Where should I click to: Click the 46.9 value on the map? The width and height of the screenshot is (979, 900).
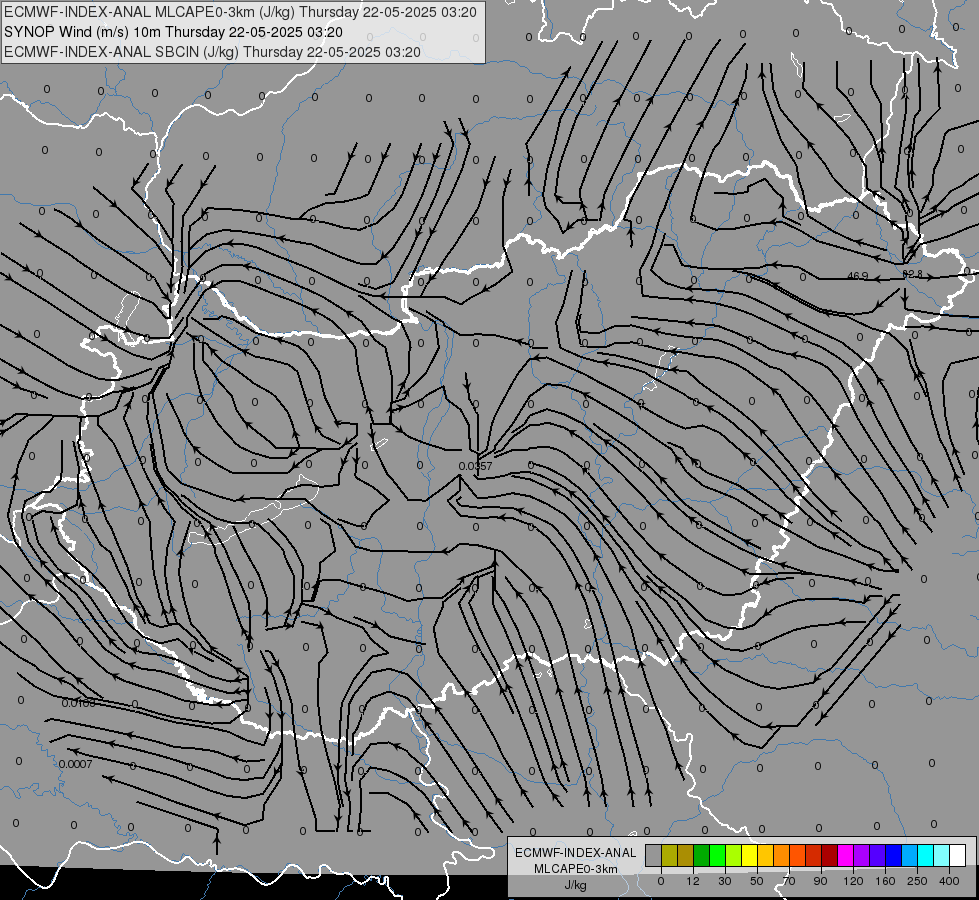click(x=858, y=275)
